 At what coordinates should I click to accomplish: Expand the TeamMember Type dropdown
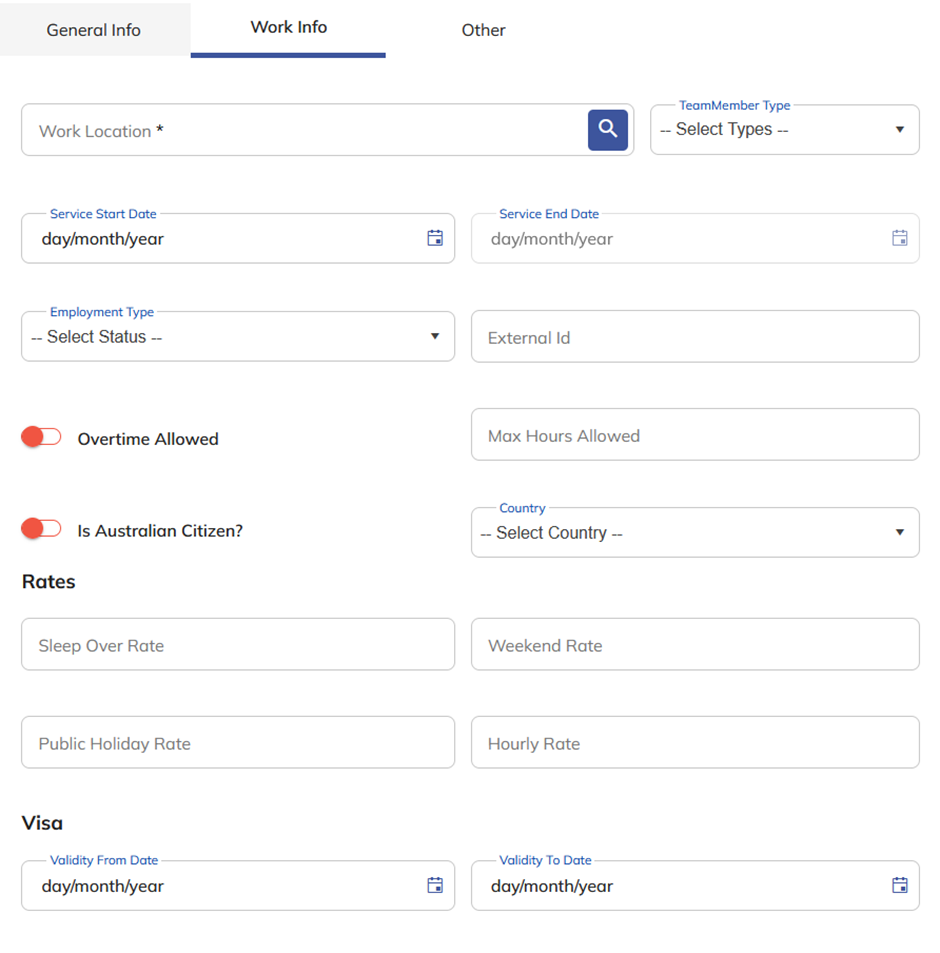tap(784, 130)
